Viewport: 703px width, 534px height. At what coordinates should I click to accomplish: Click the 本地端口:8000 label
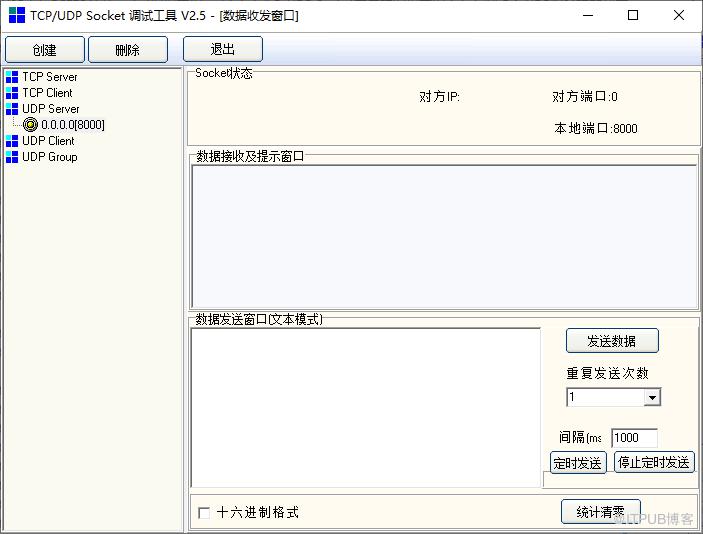(595, 129)
